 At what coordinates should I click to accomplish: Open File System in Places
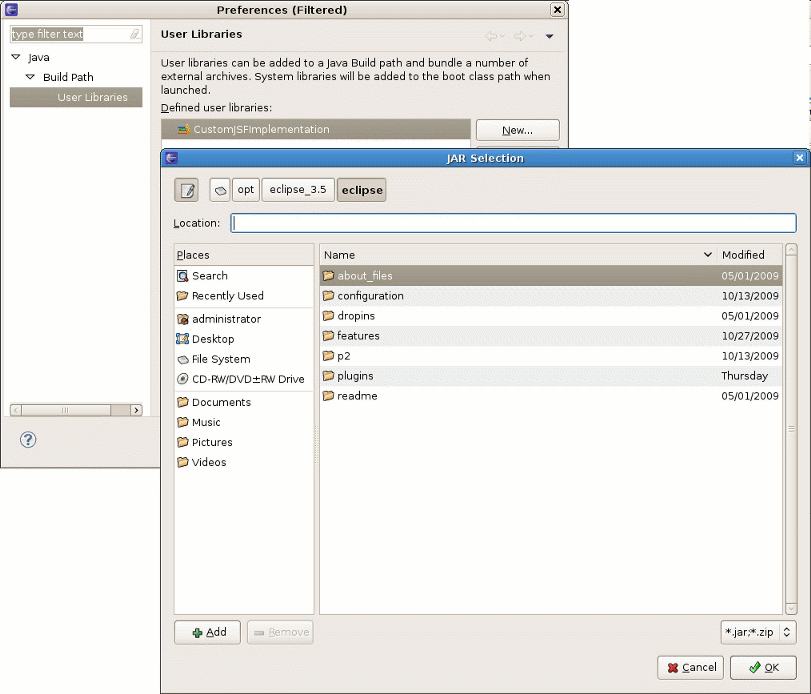pyautogui.click(x=220, y=359)
